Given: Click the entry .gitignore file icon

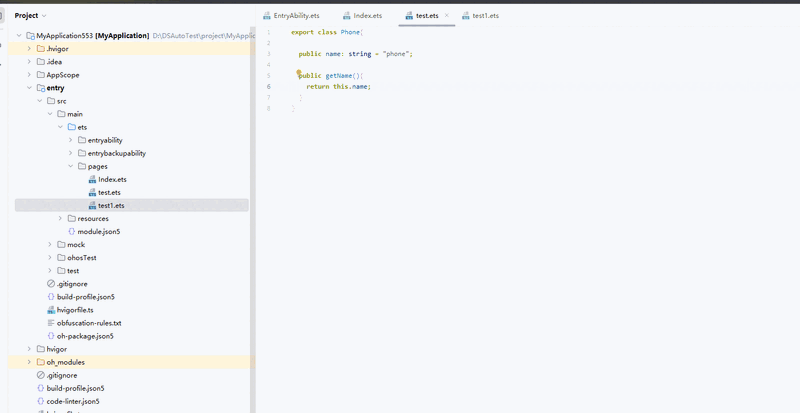Looking at the screenshot, I should point(51,284).
